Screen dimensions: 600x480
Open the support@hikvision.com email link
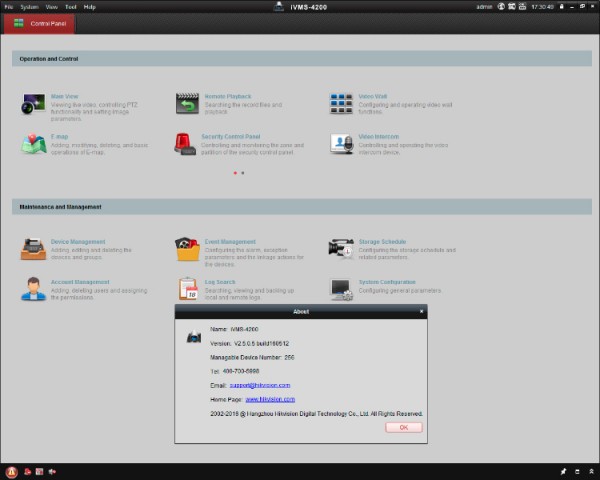260,385
